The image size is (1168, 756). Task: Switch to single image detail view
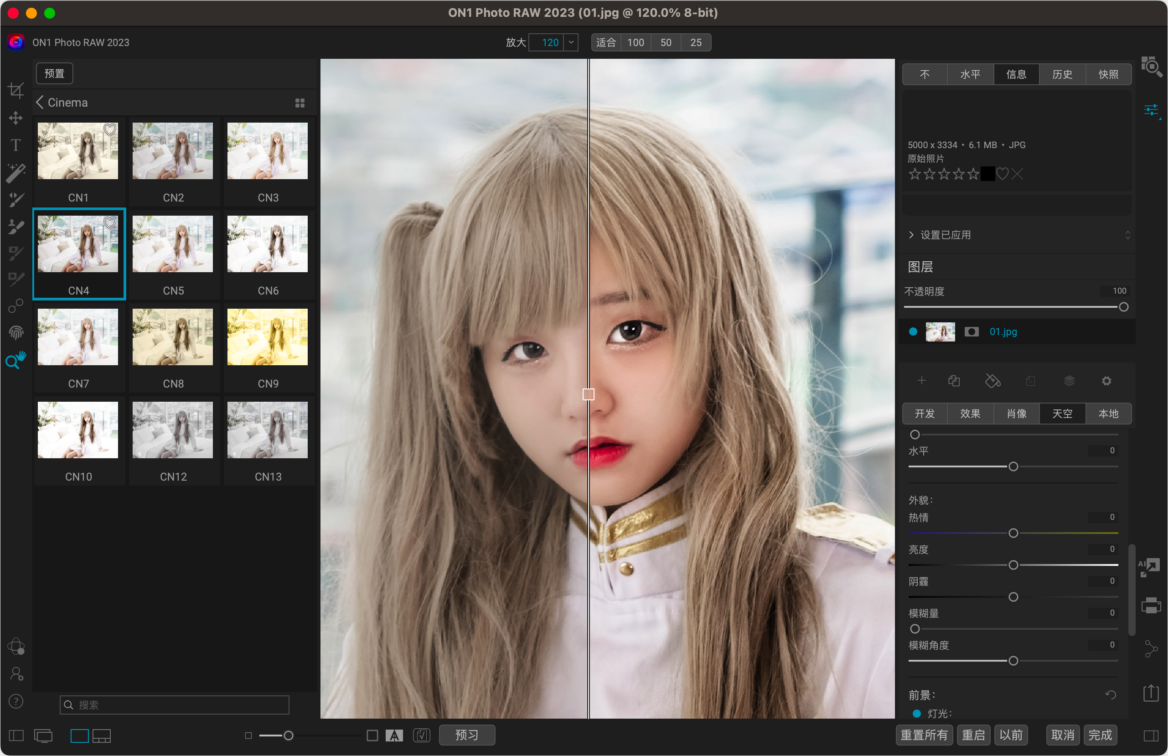(x=80, y=736)
